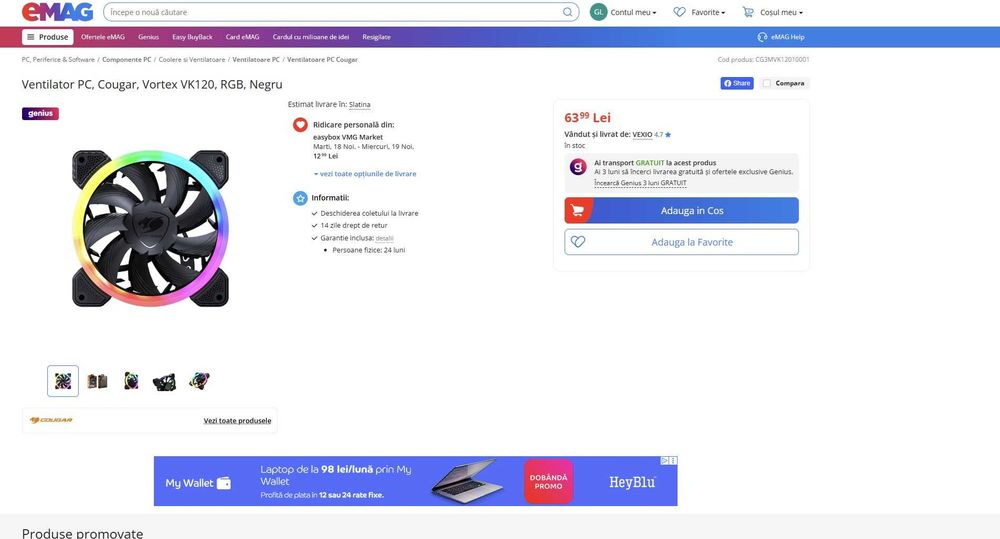Open the Cosul meu dropdown

click(781, 12)
